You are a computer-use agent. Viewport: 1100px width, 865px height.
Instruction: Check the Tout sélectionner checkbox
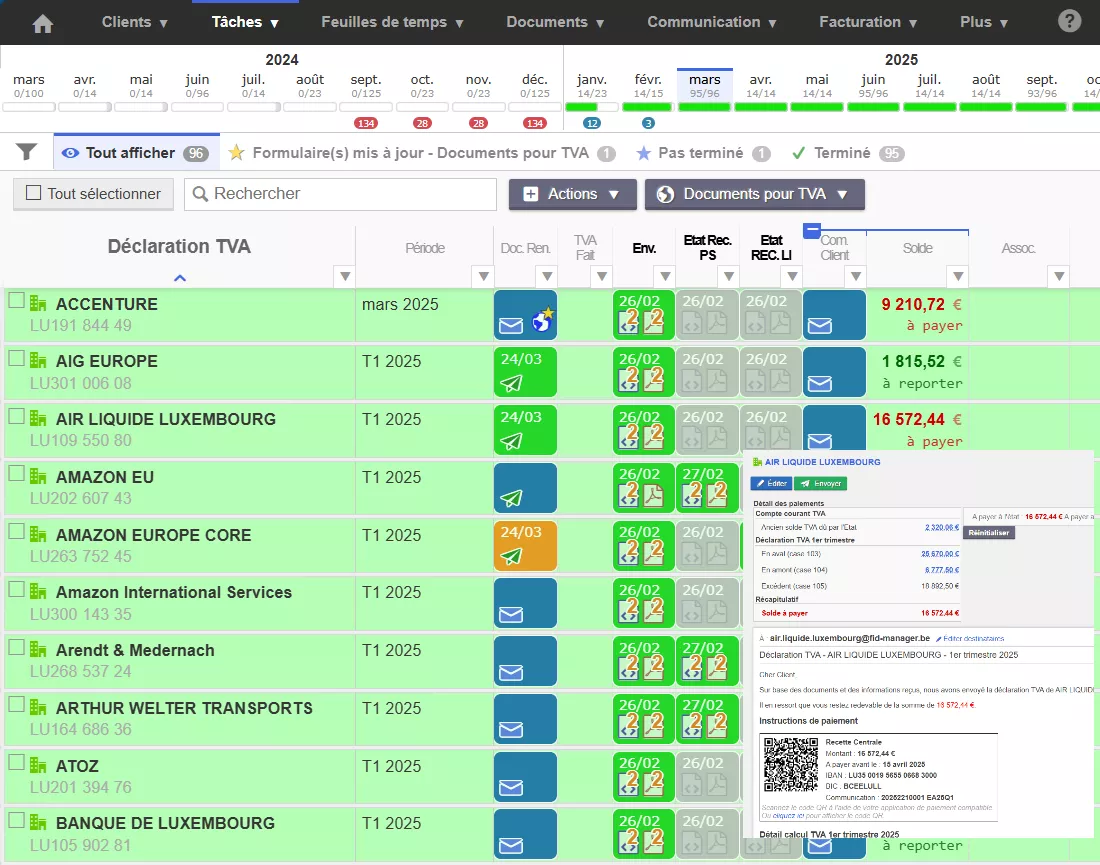33,192
